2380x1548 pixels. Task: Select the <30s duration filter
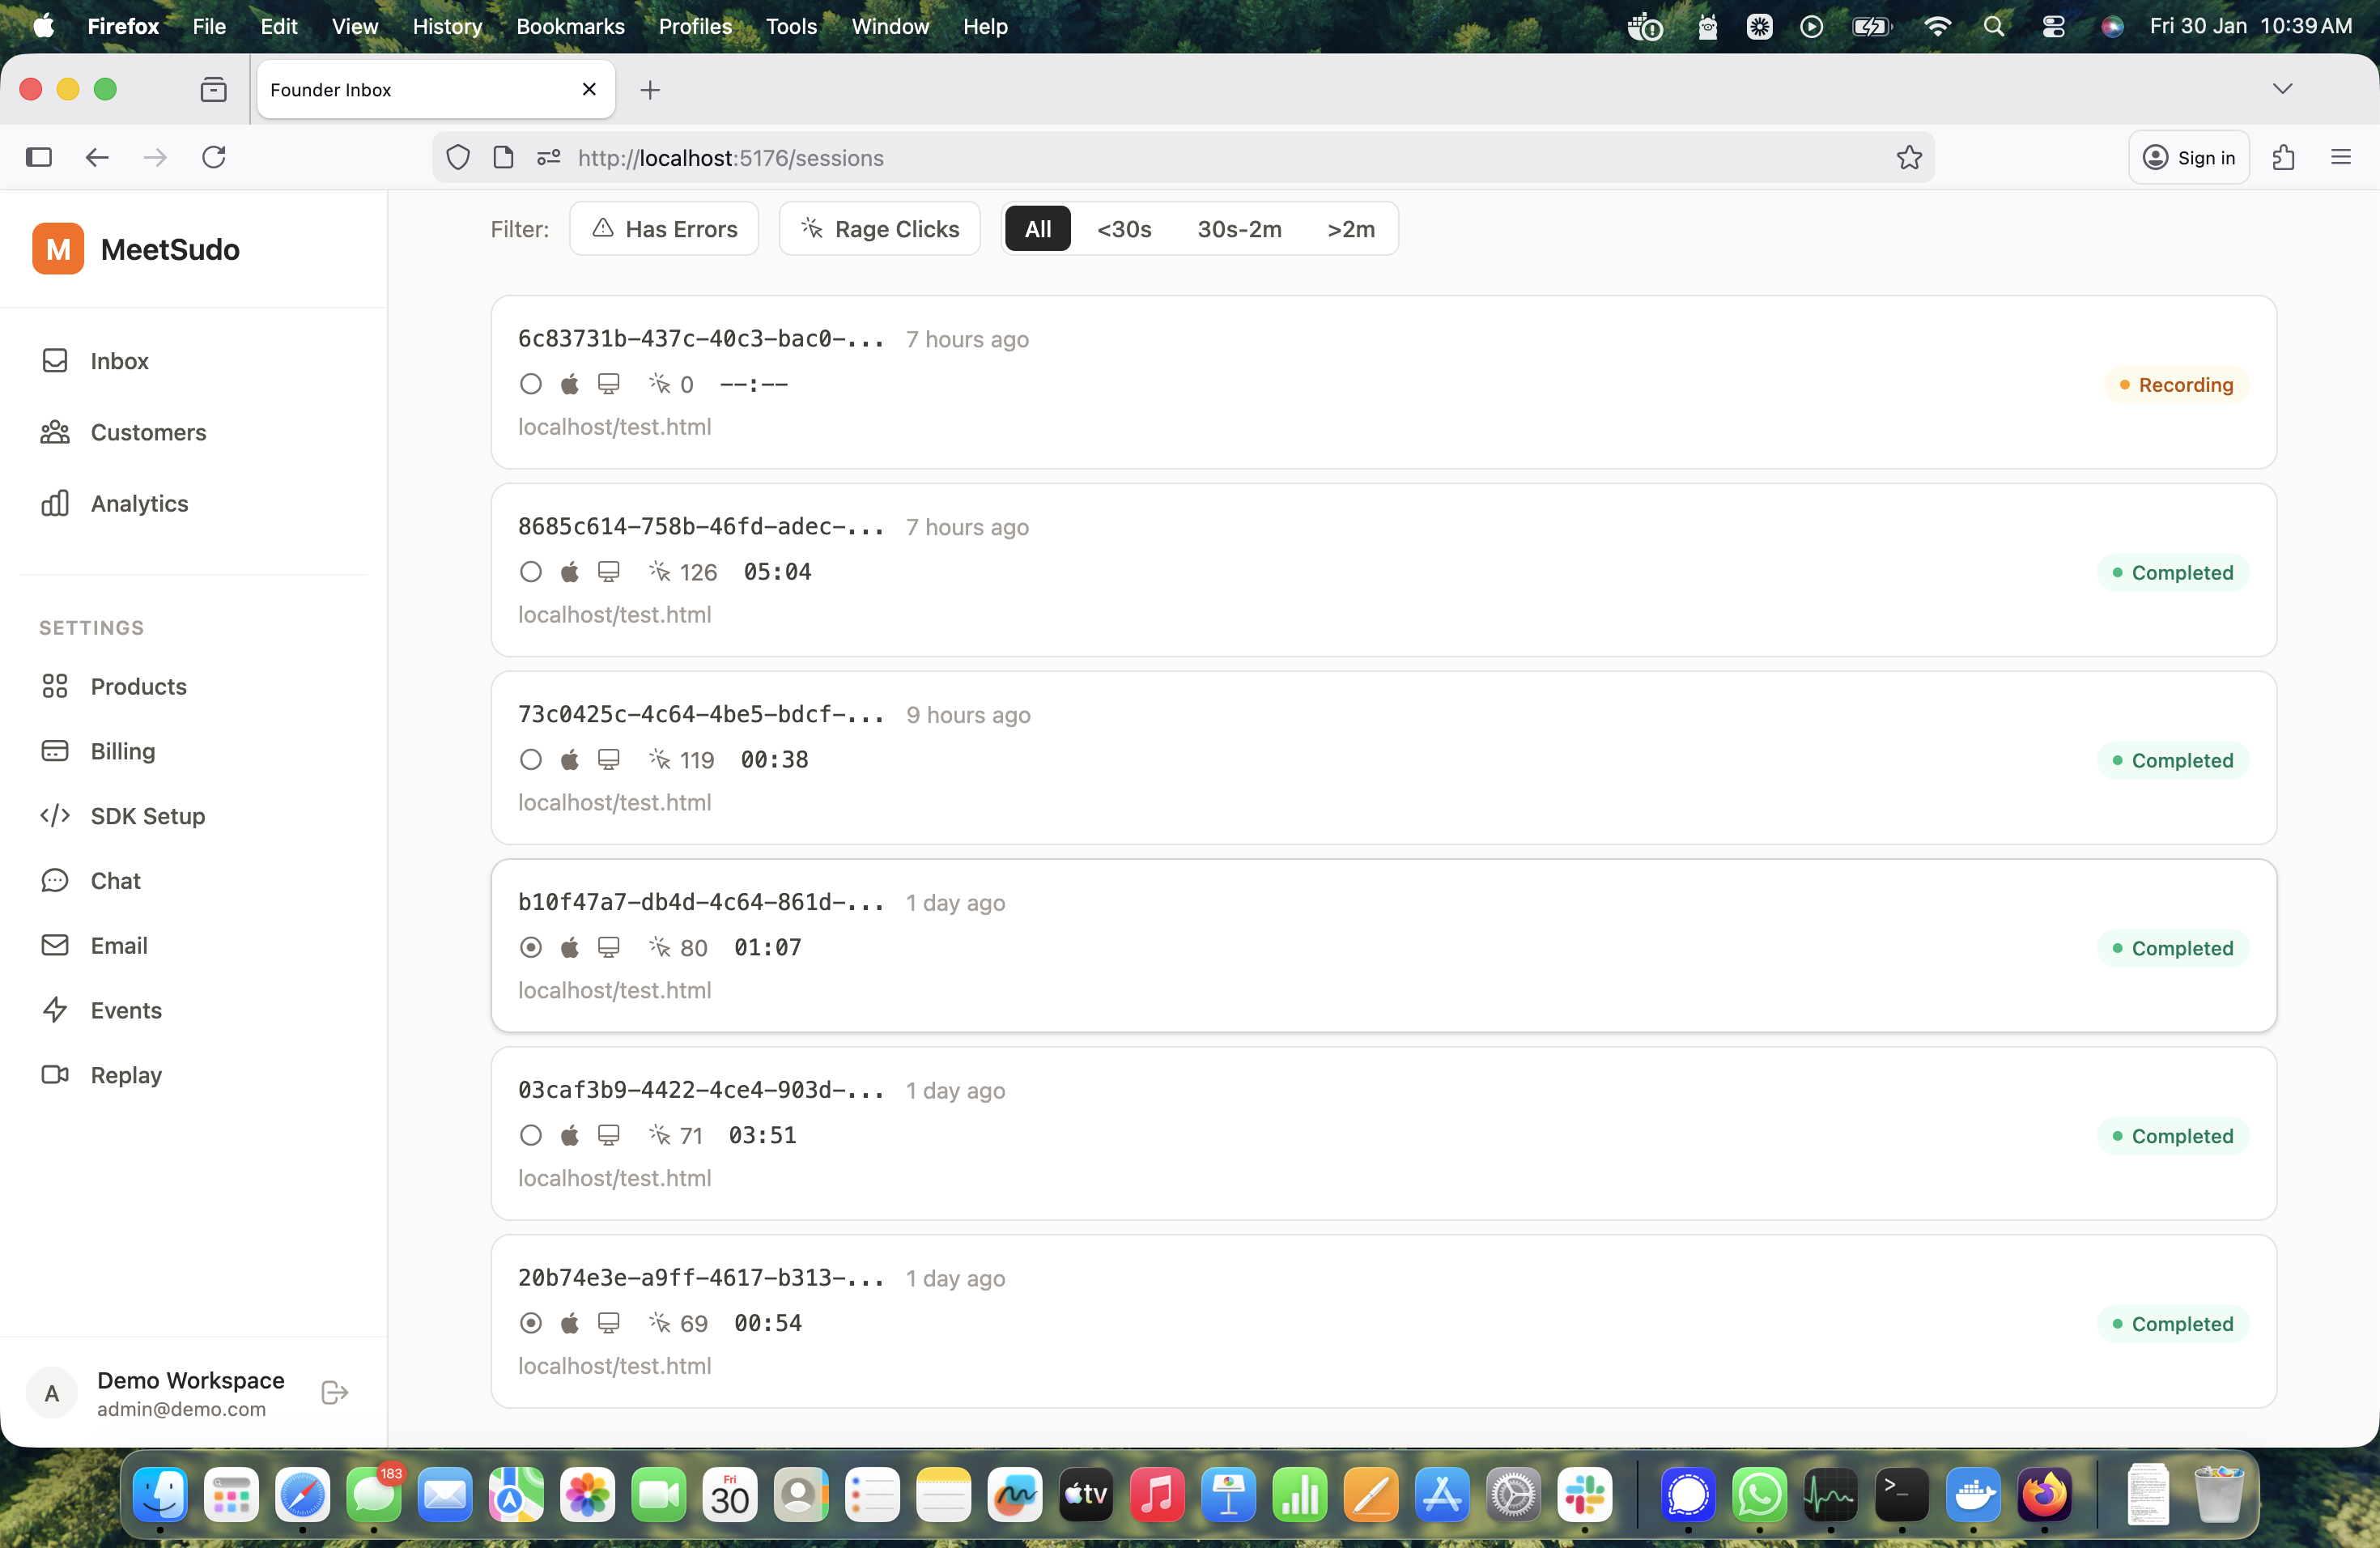tap(1123, 229)
